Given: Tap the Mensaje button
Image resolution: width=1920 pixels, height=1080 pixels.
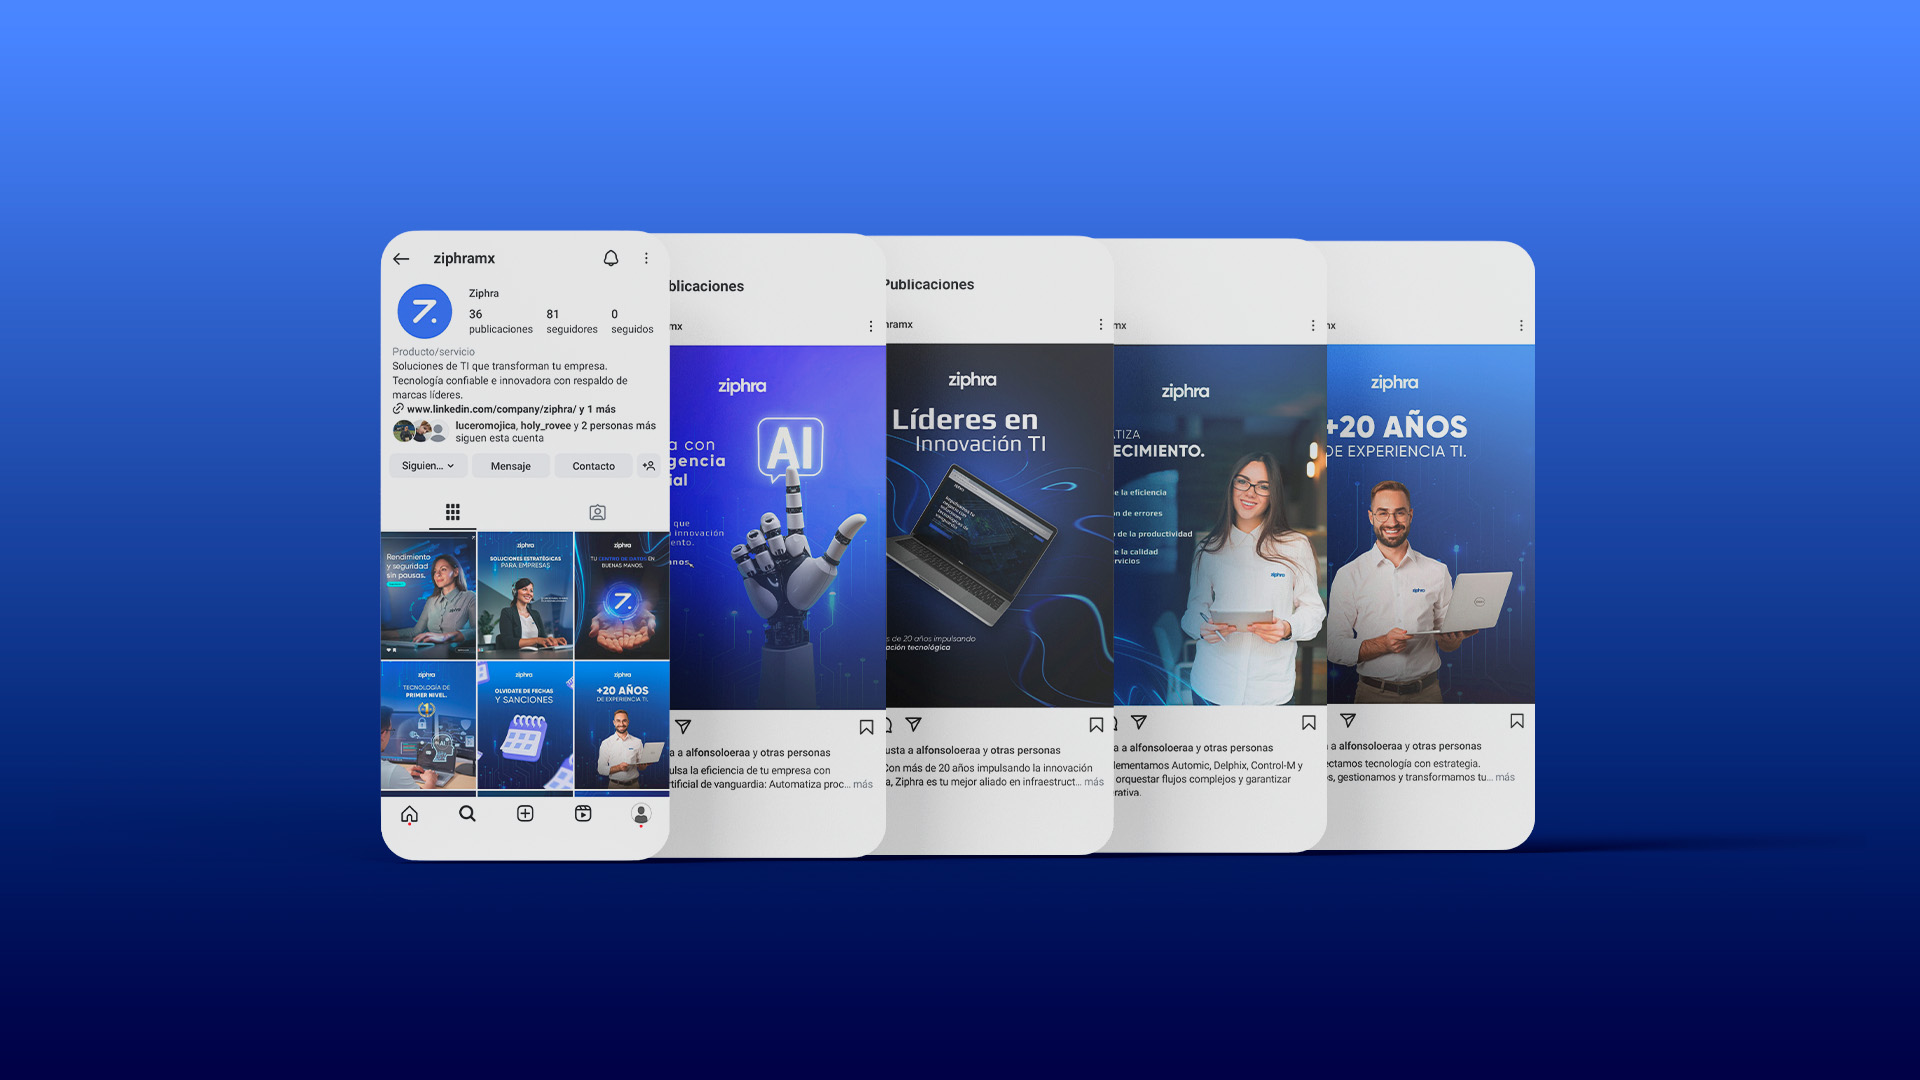Looking at the screenshot, I should click(x=511, y=466).
